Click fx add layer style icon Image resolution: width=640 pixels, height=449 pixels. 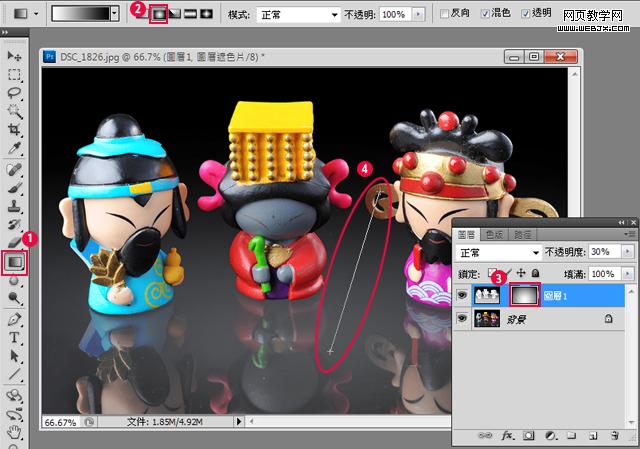point(507,436)
